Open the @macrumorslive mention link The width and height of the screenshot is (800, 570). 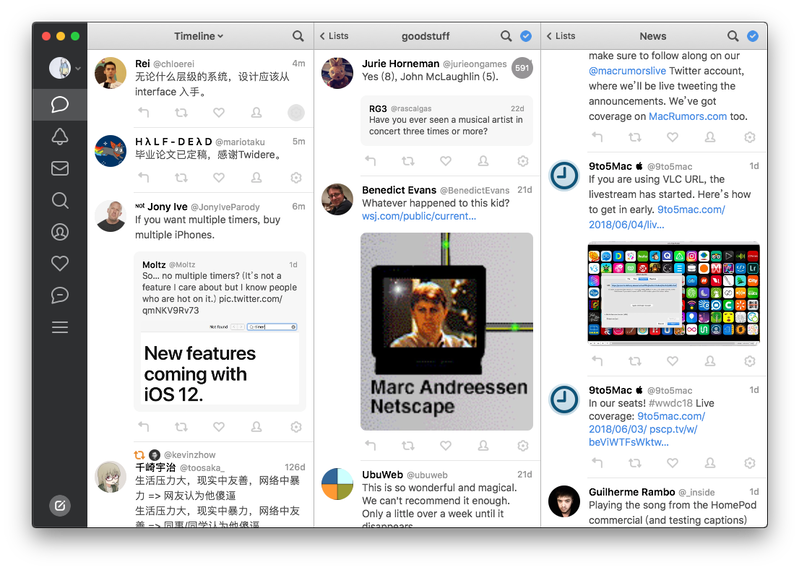627,71
